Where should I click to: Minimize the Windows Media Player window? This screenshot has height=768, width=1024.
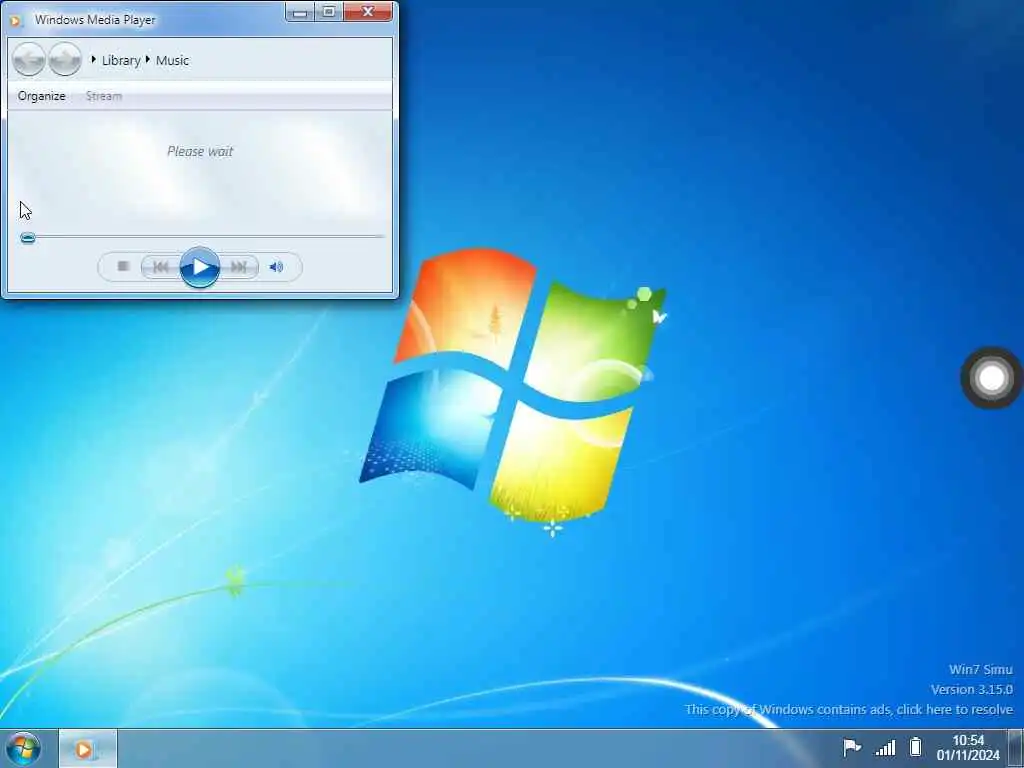point(300,12)
